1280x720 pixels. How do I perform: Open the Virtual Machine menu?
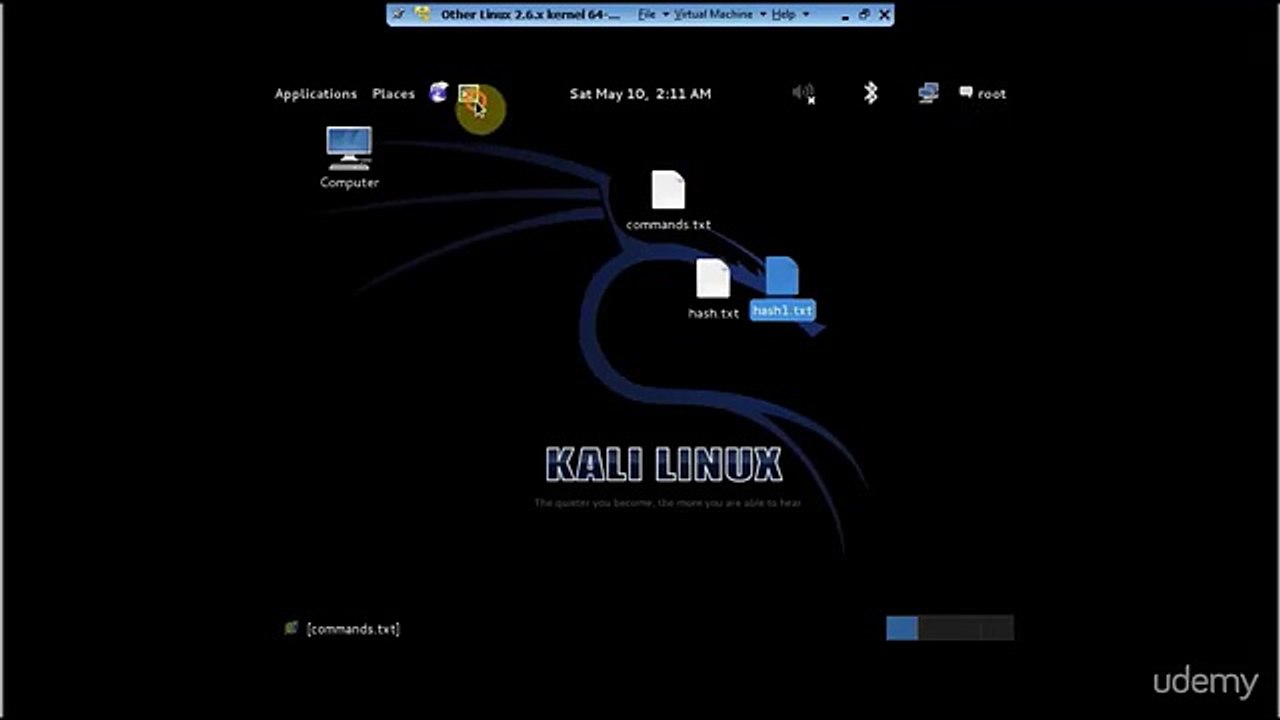pos(713,14)
